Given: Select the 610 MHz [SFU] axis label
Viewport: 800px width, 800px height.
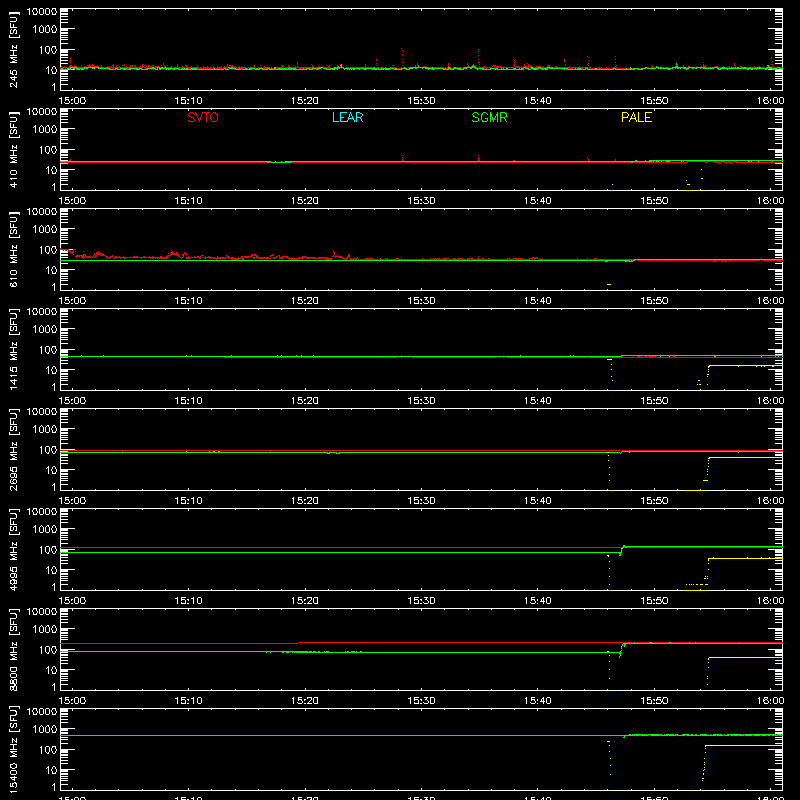Looking at the screenshot, I should 14,251.
